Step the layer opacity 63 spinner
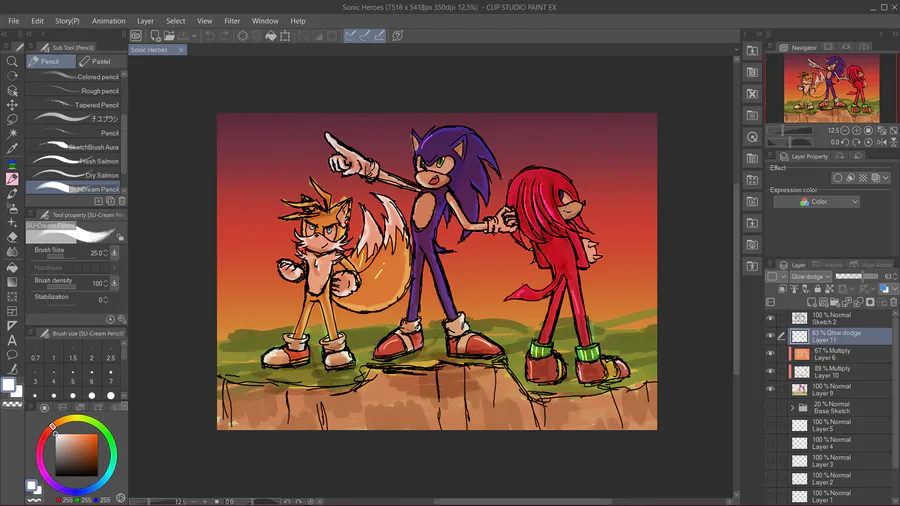 895,277
